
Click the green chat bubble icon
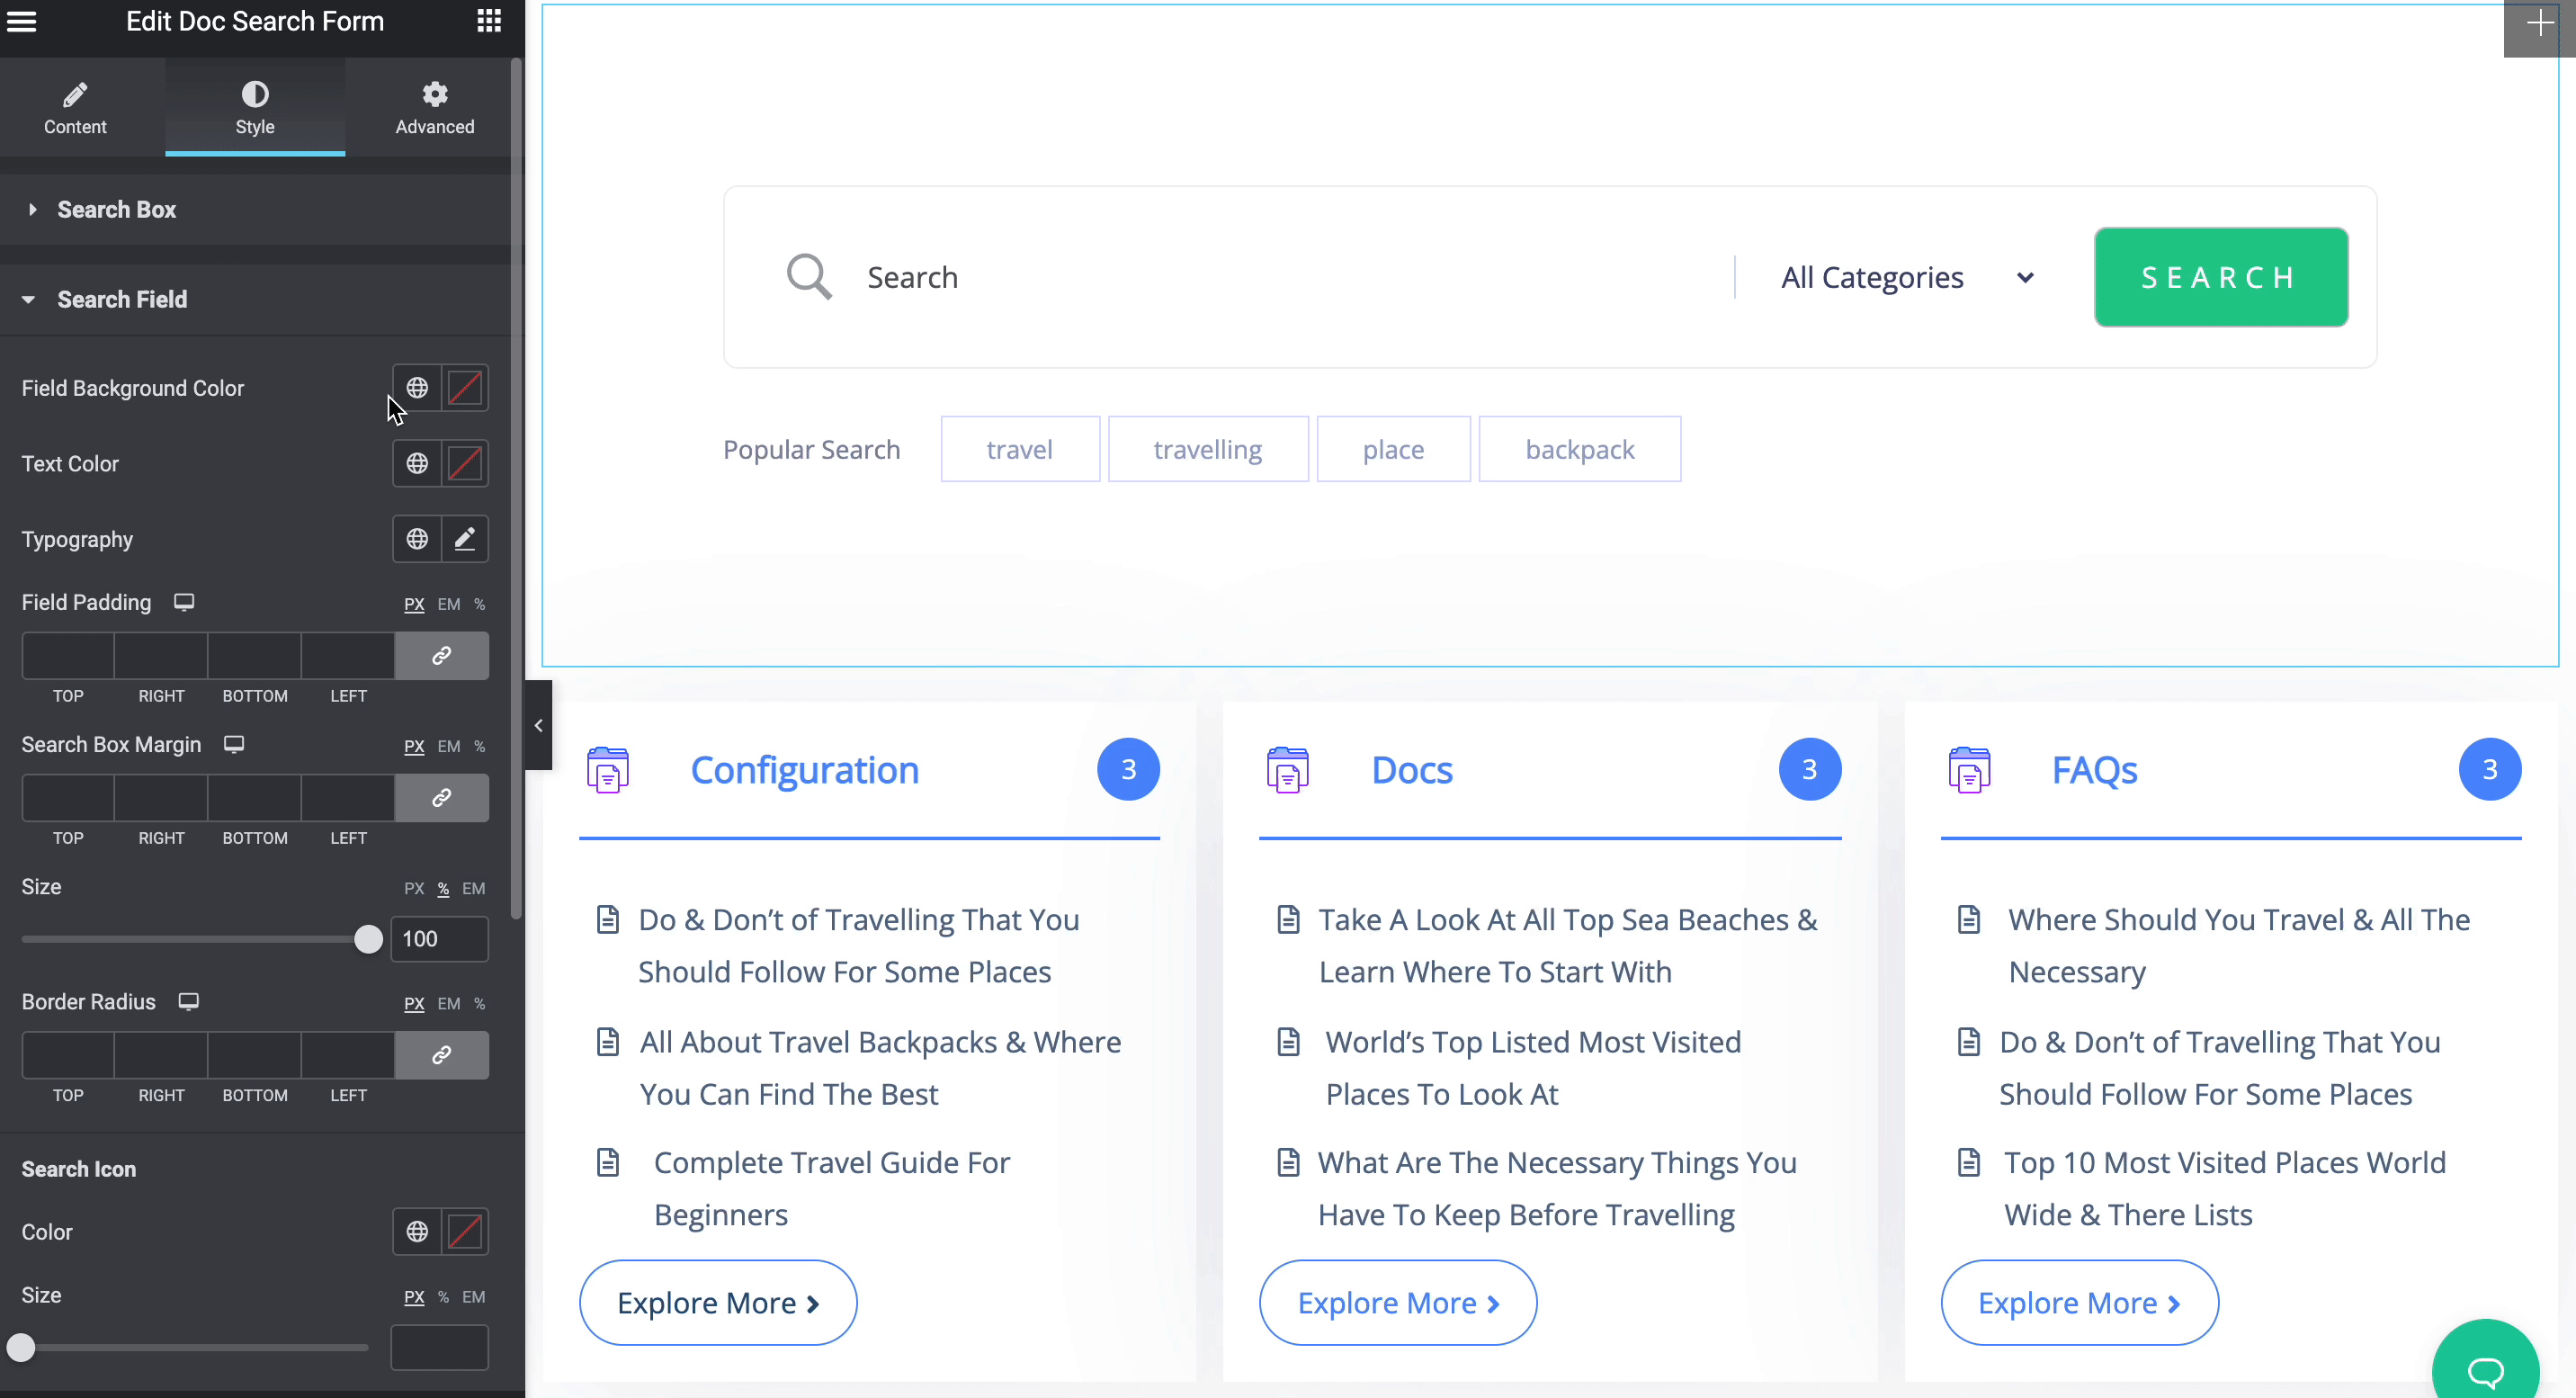2485,1370
